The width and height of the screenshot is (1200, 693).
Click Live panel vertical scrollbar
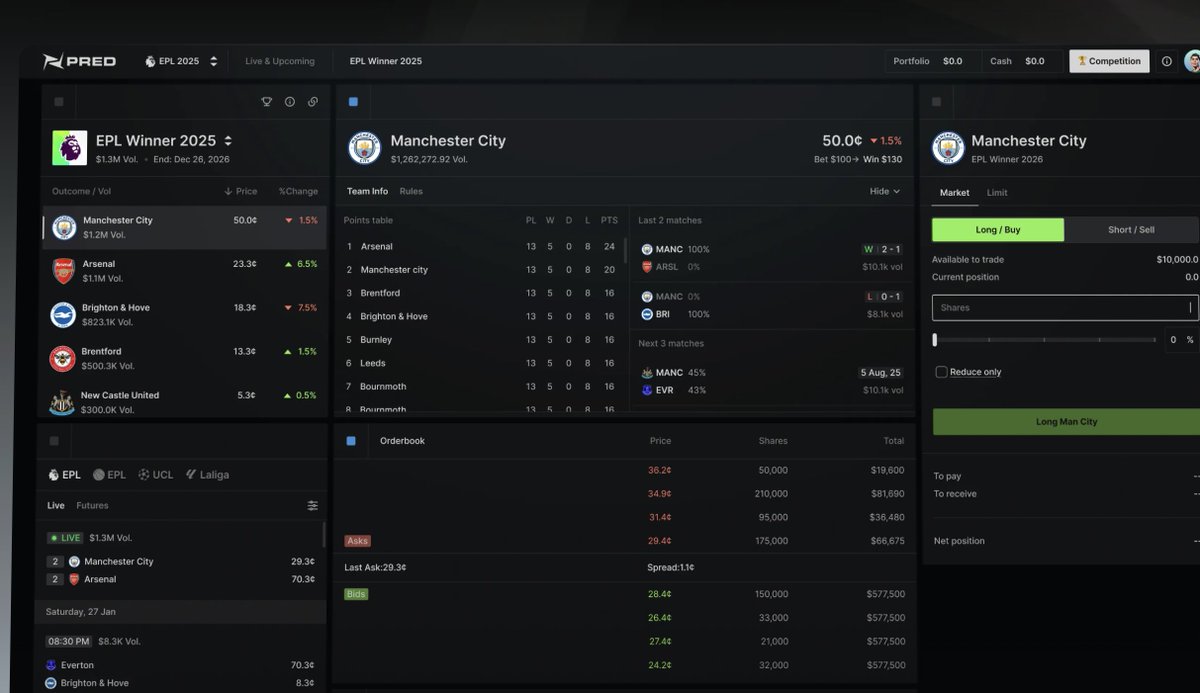tap(323, 533)
